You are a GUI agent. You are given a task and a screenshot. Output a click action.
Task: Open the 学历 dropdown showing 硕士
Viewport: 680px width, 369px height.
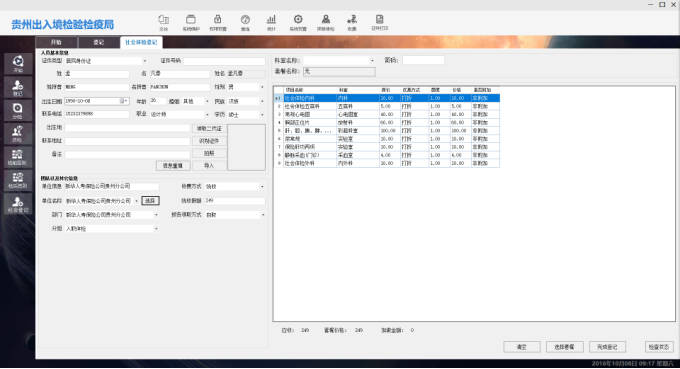262,114
